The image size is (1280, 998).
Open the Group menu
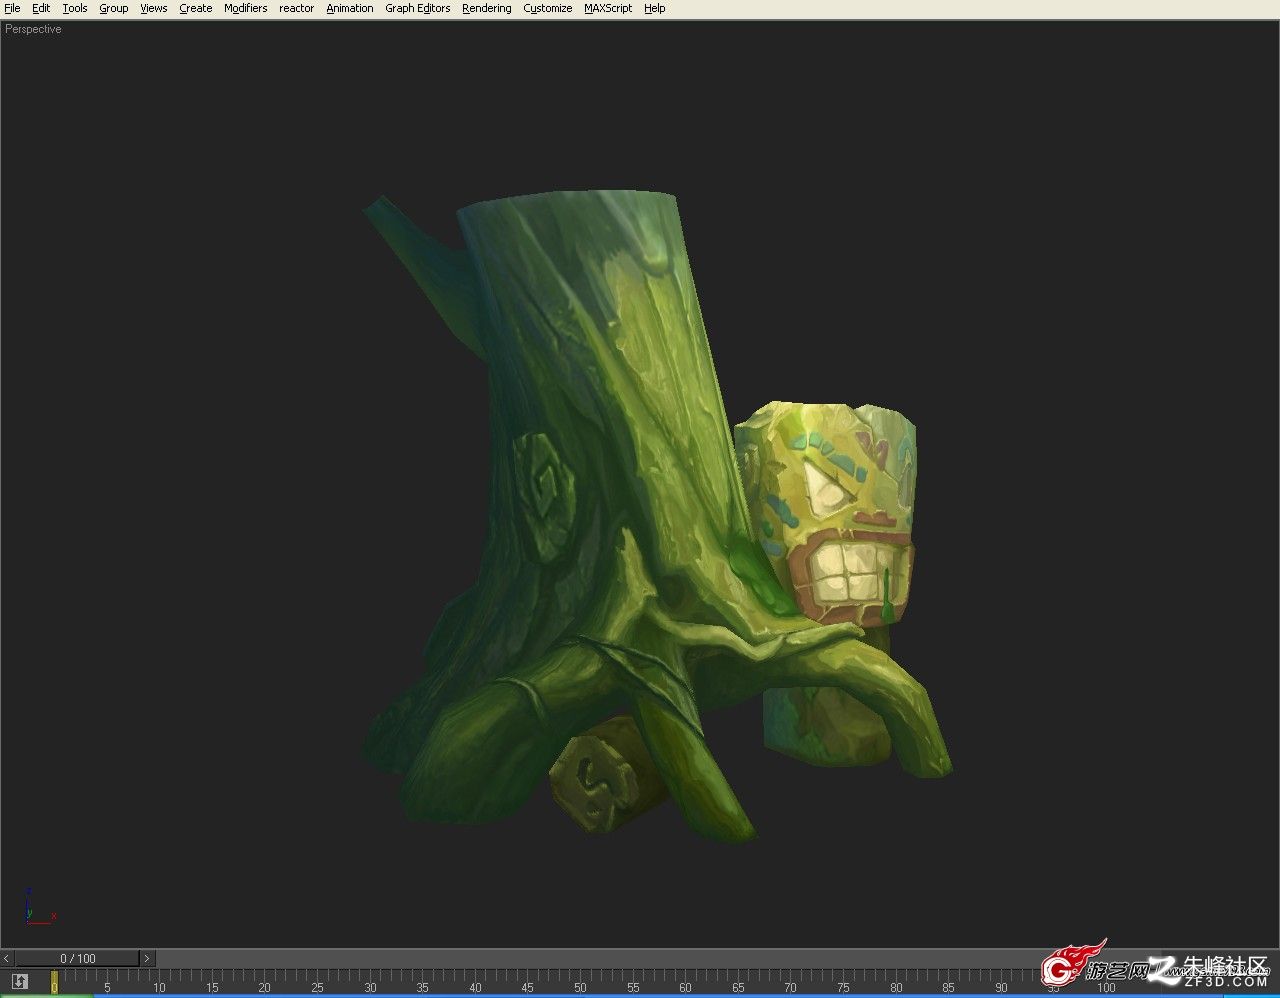click(x=113, y=8)
